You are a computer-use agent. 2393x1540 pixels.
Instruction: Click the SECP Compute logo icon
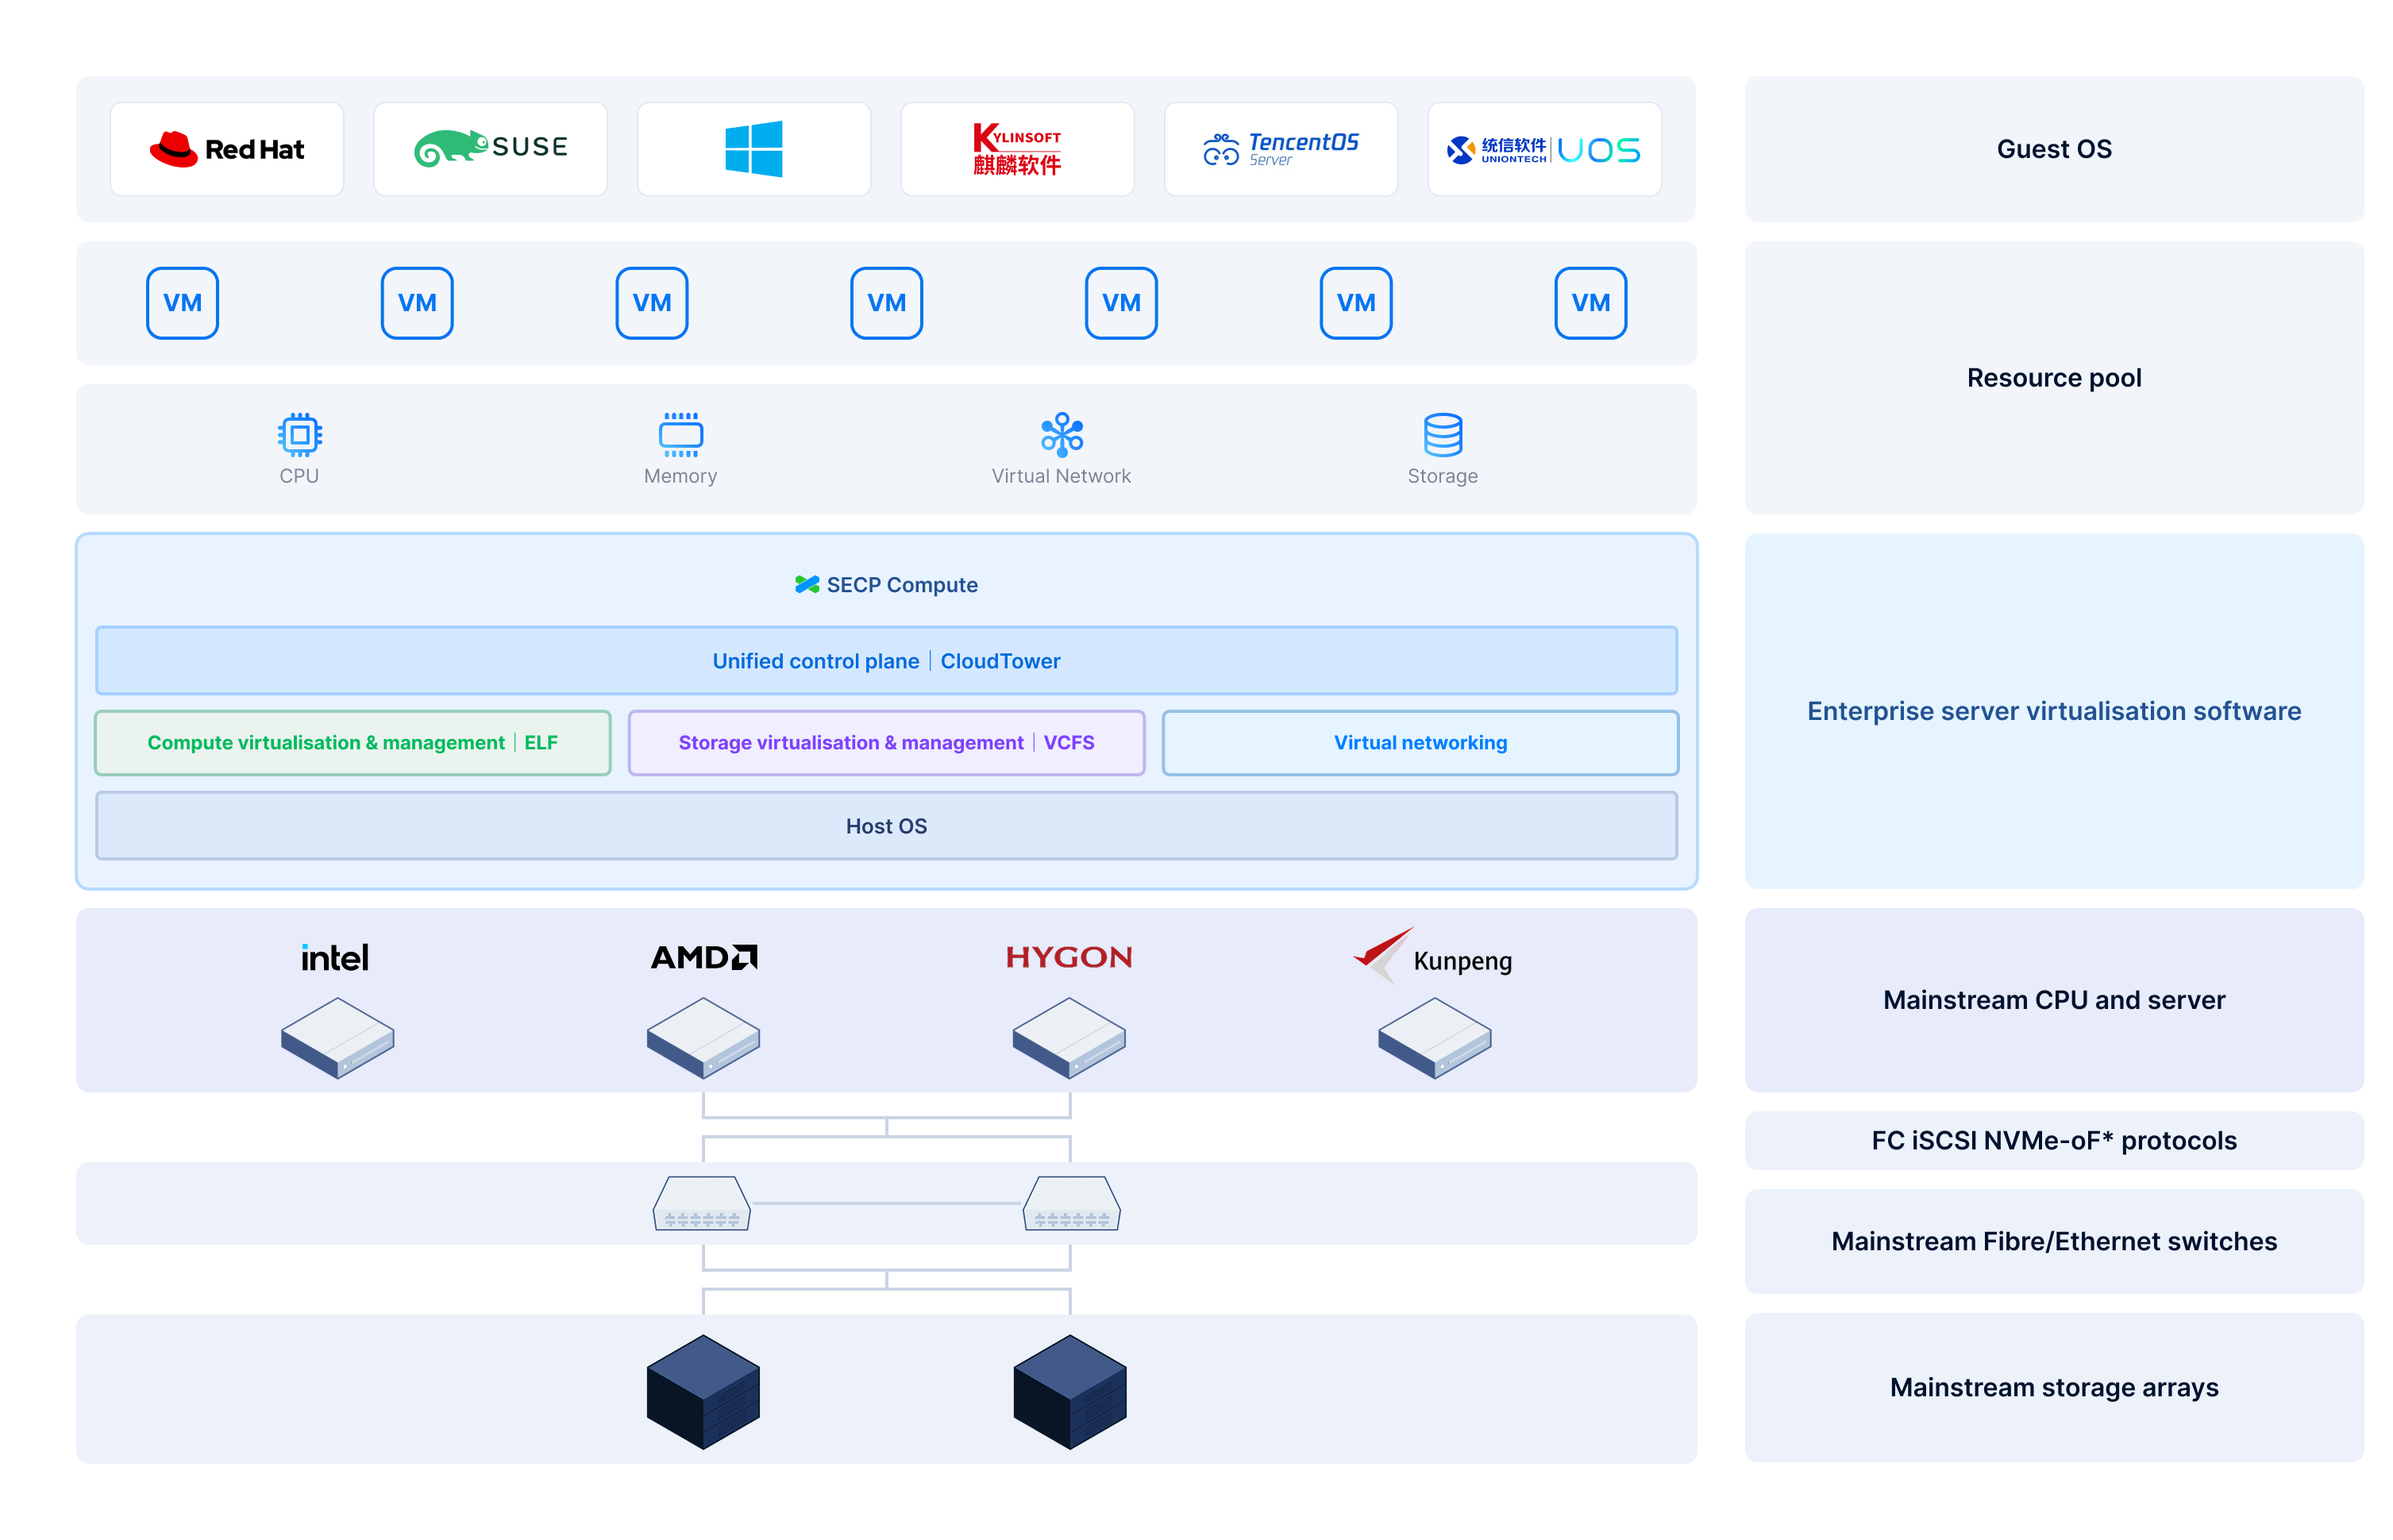point(806,584)
